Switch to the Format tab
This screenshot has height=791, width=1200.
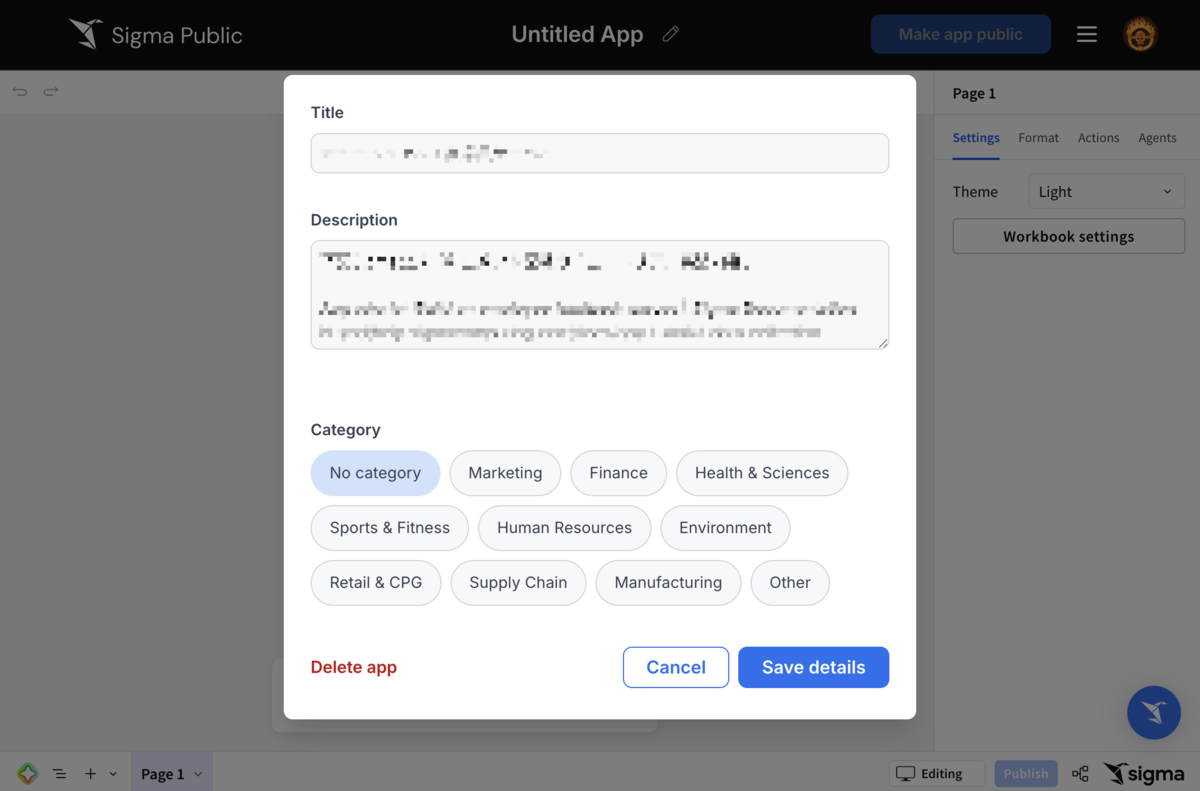click(x=1038, y=138)
